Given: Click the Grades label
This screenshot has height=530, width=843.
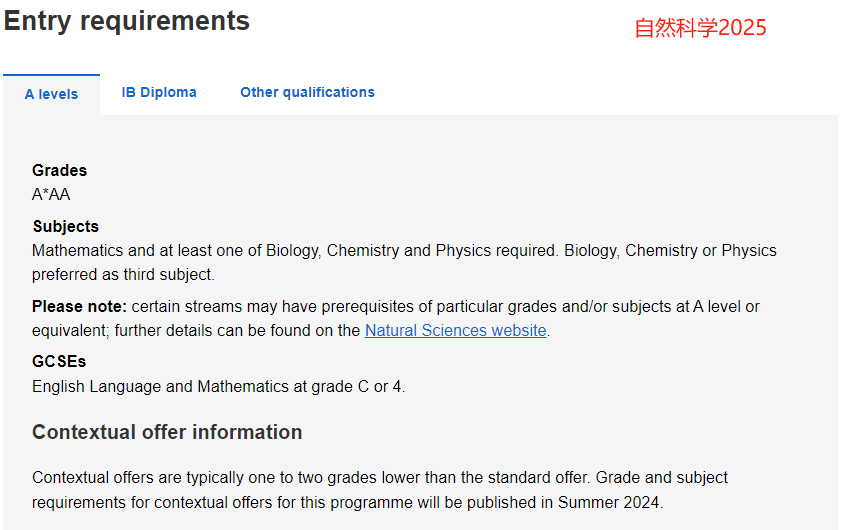Looking at the screenshot, I should [59, 170].
